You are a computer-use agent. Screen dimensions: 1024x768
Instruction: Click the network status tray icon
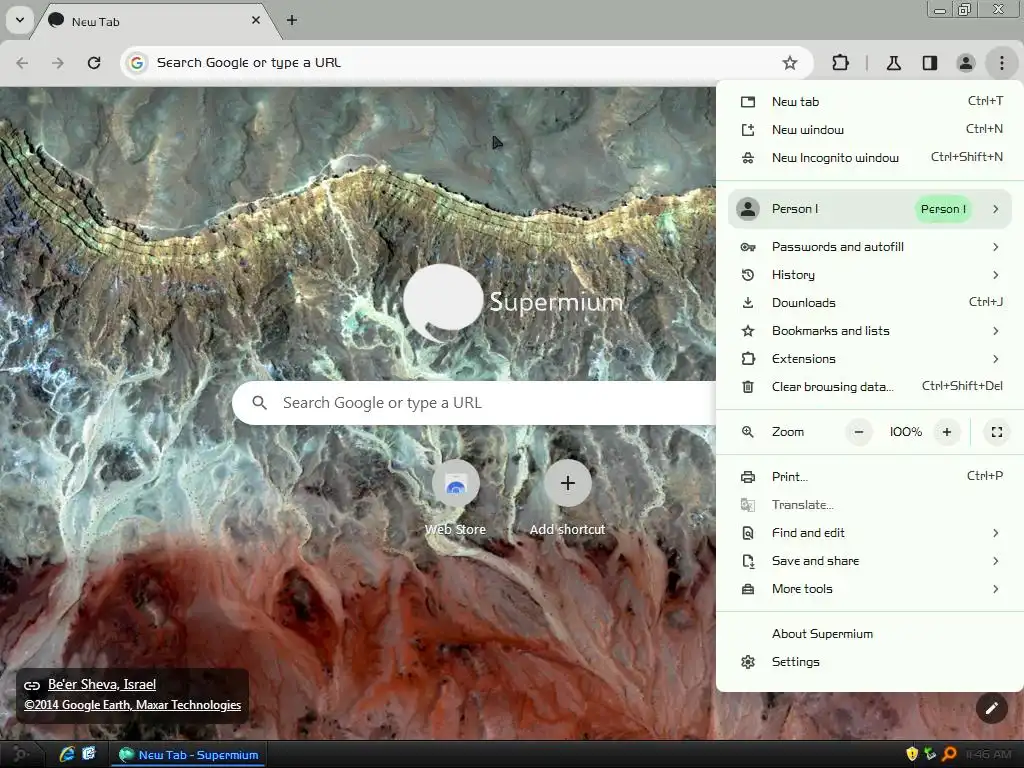(931, 754)
